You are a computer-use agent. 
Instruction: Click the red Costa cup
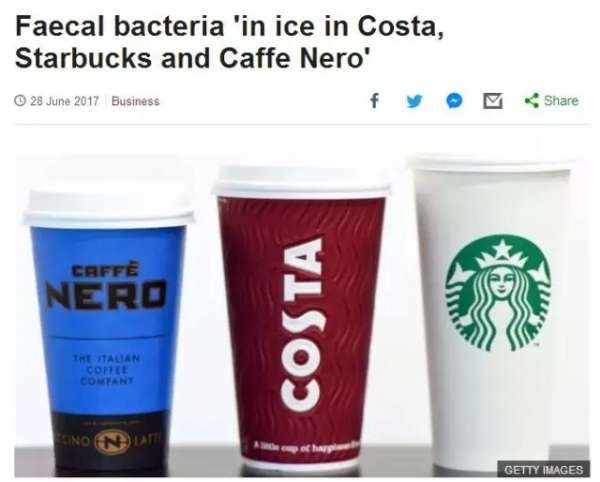301,320
